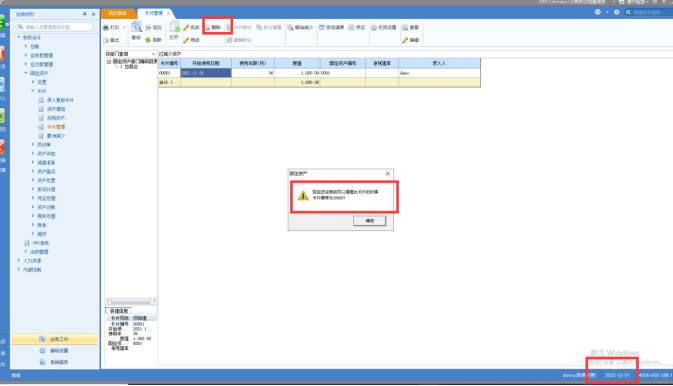Click the Refresh (刷新) green icon
Screen dimensions: 673x386
click(x=148, y=40)
